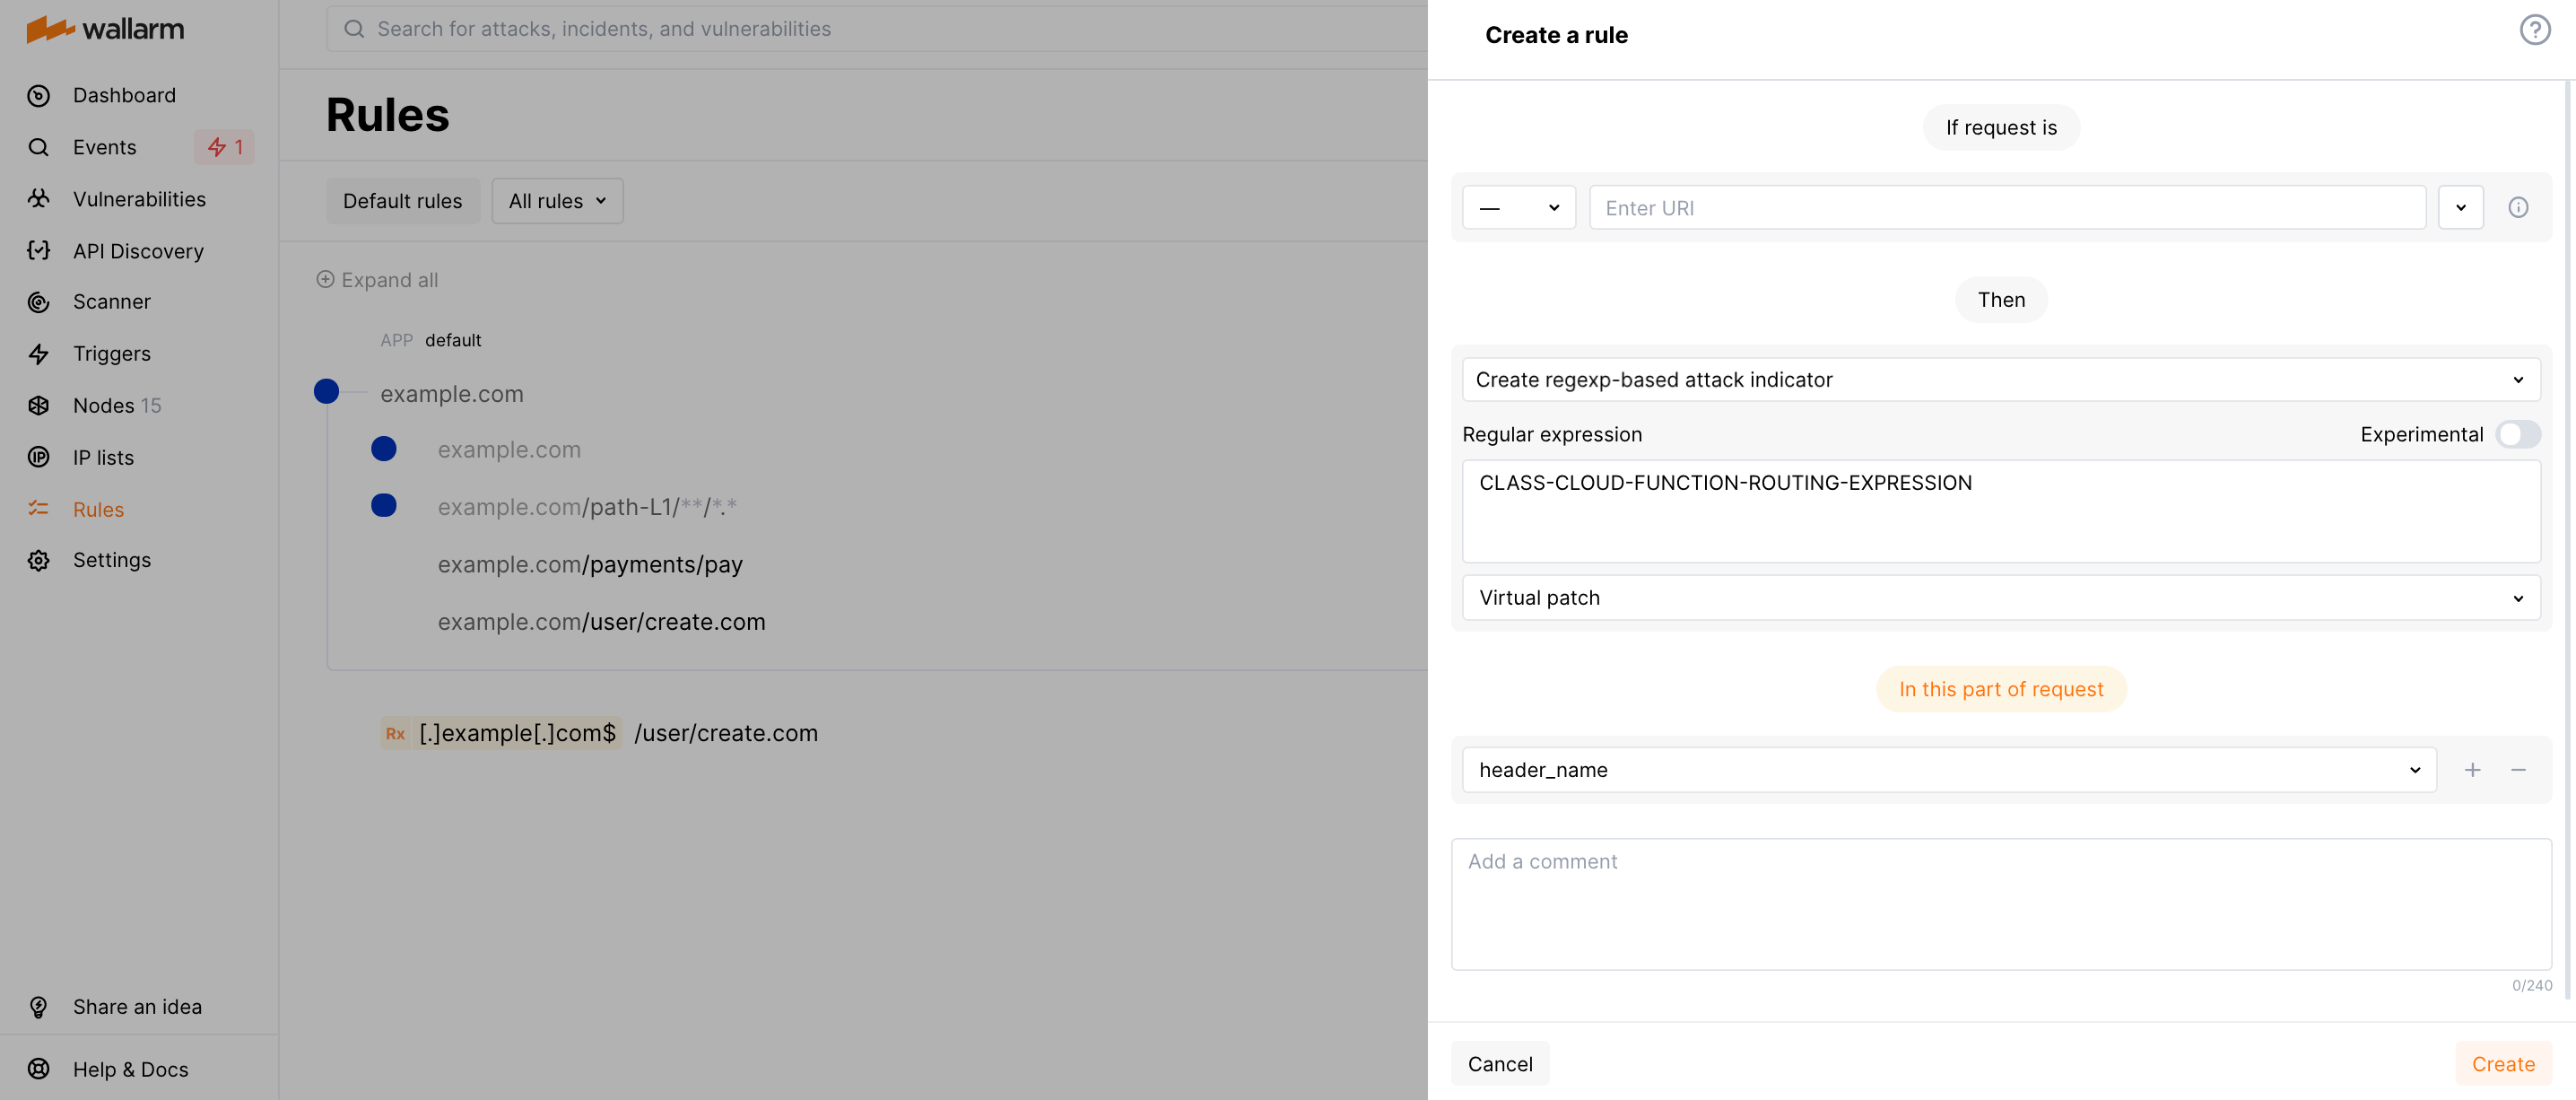Click the Rules list icon
2576x1100 pixels.
[38, 509]
